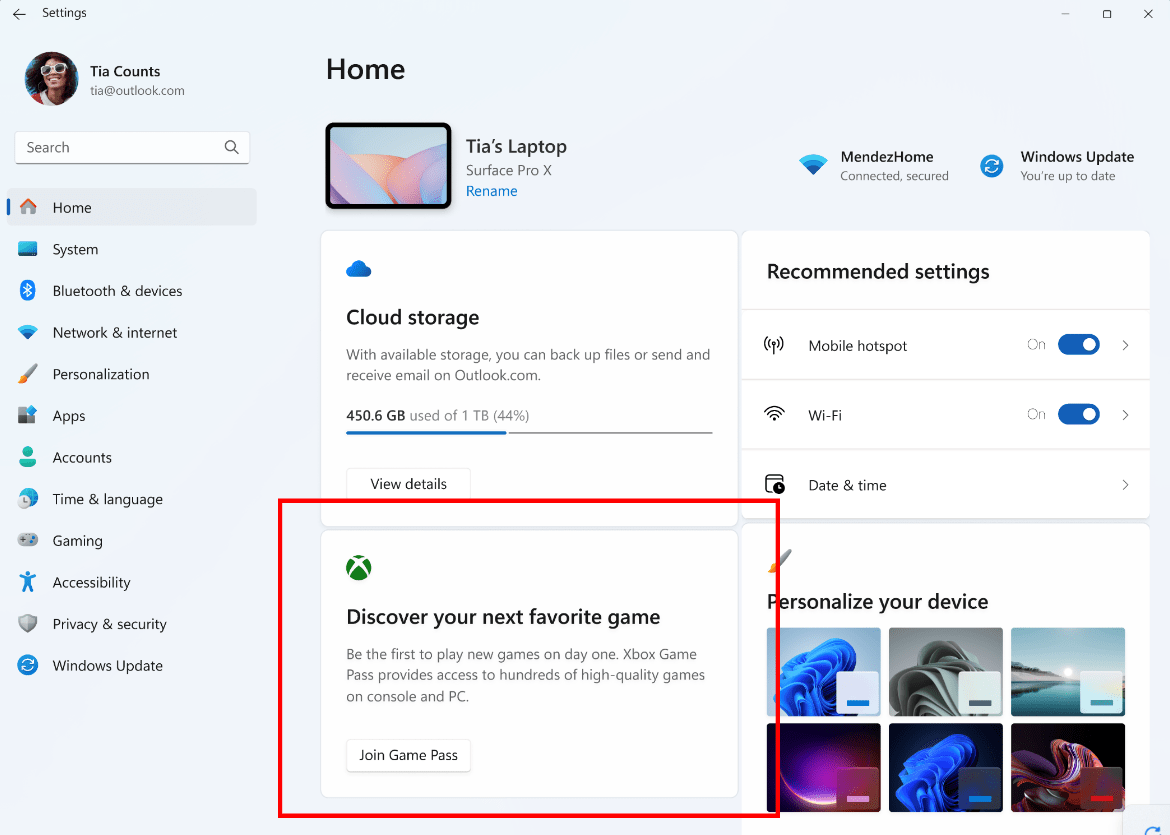Select Apps in the sidebar
Viewport: 1170px width, 835px height.
[x=132, y=416]
